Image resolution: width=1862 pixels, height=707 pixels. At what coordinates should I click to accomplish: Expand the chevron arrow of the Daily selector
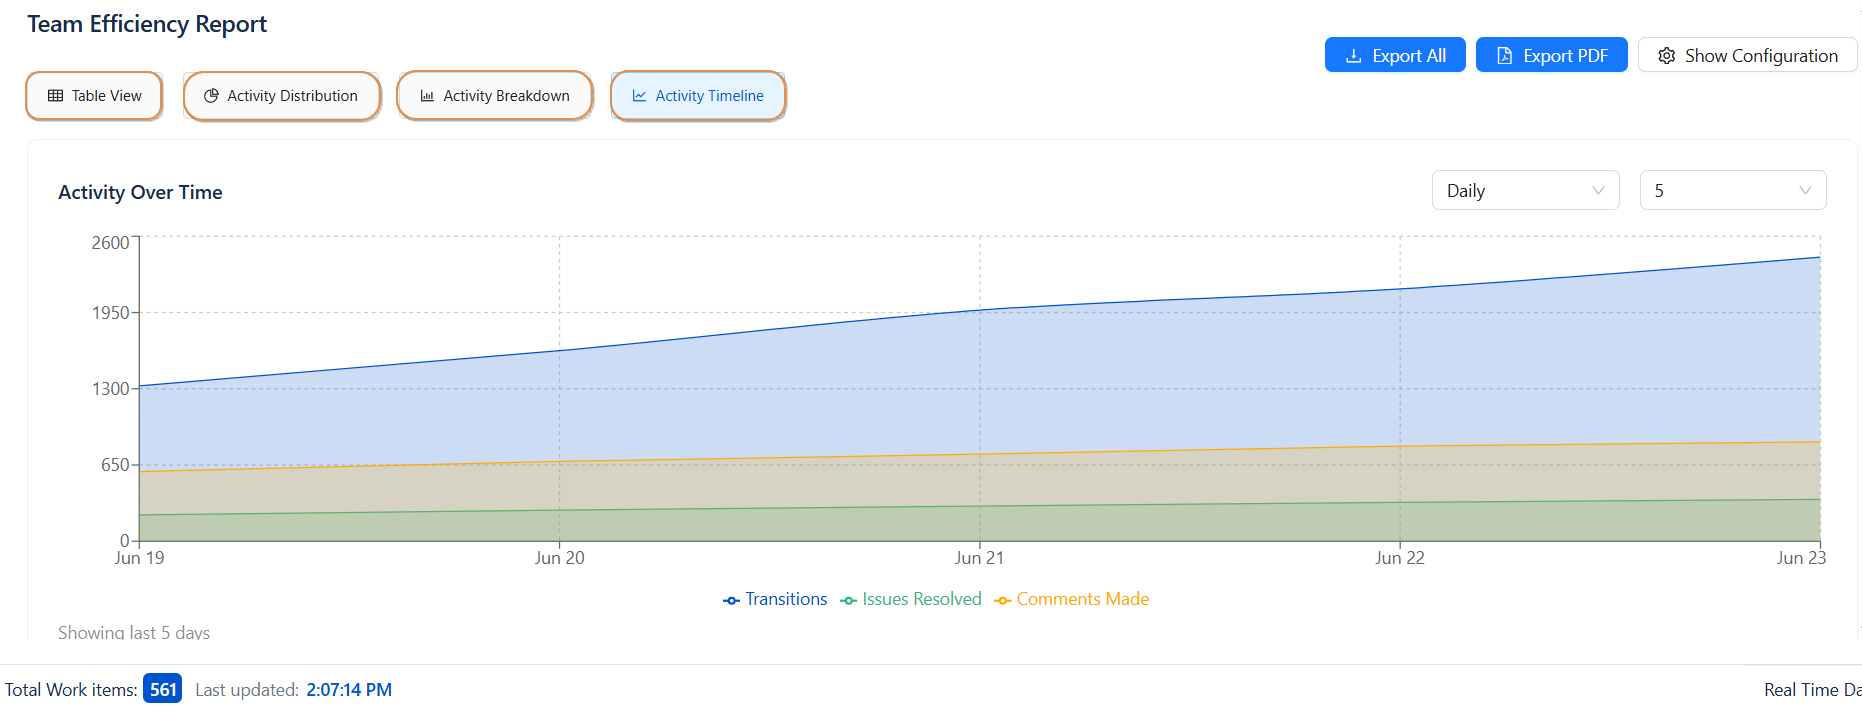(1598, 191)
